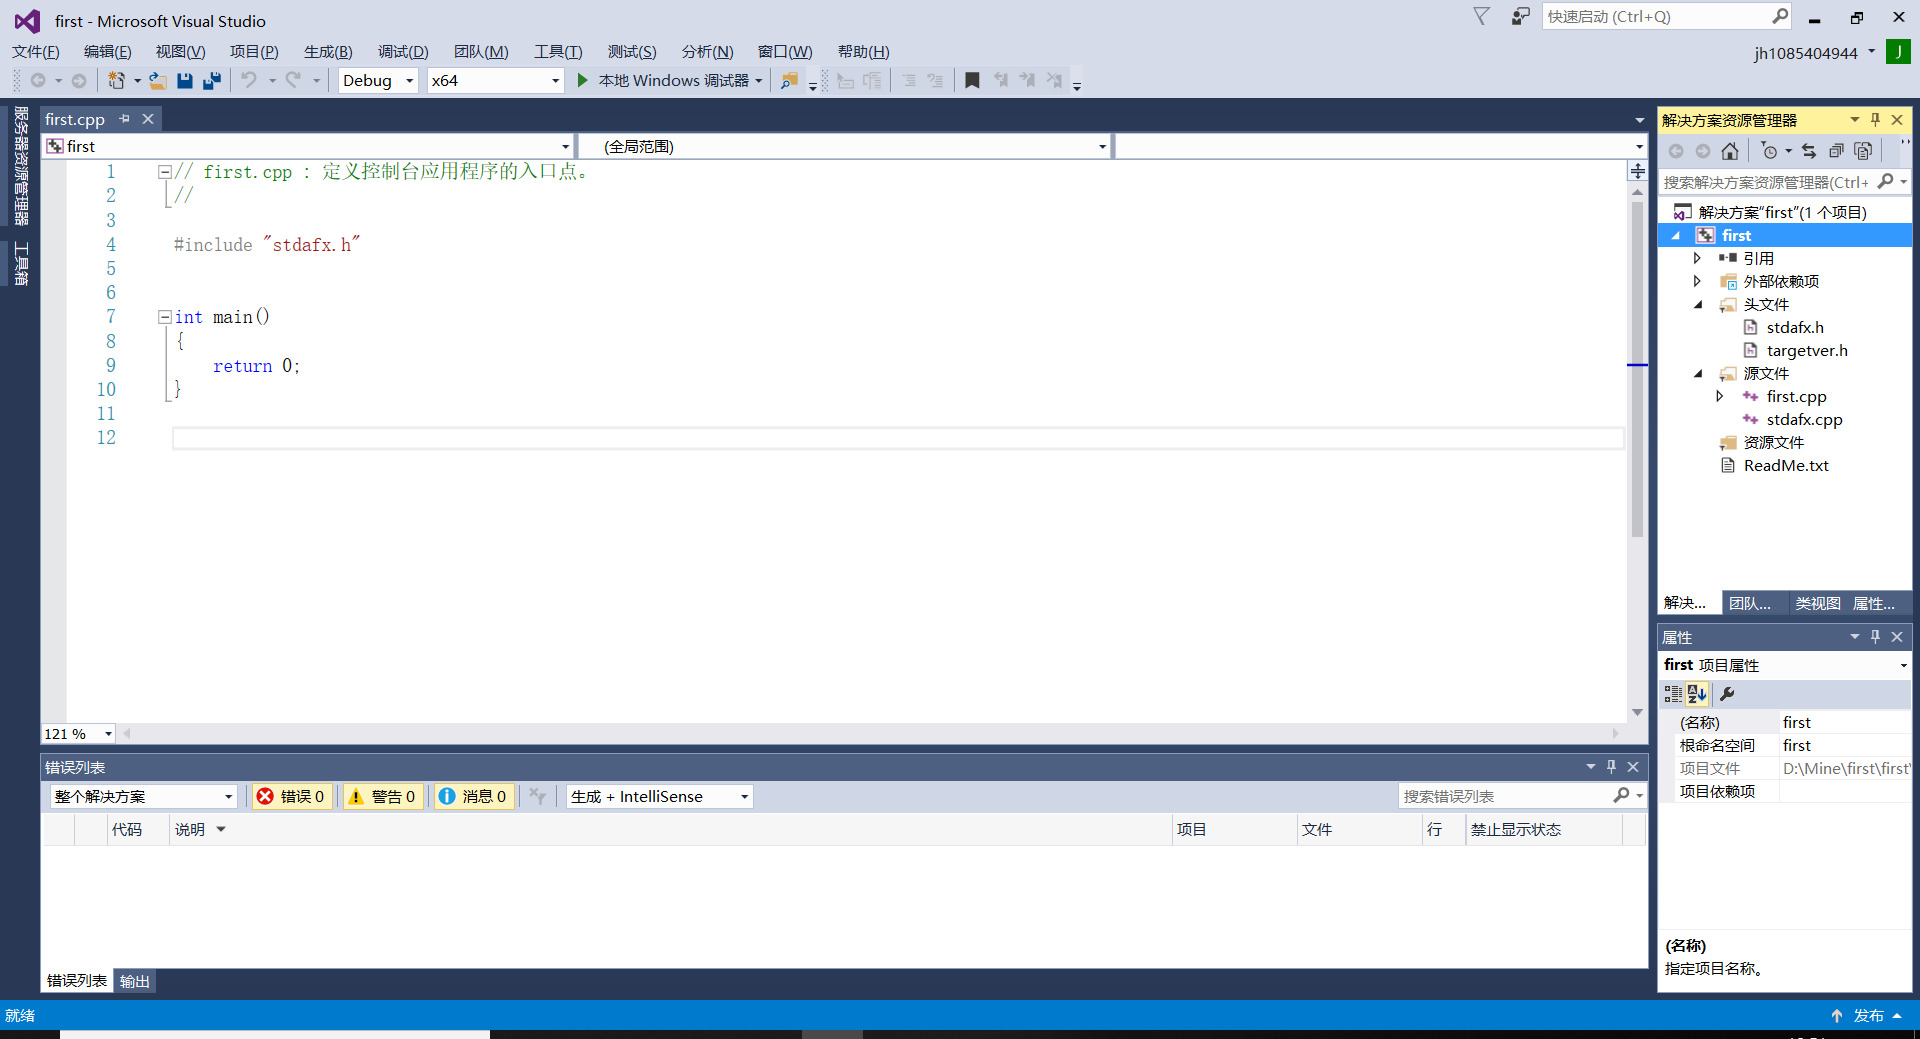1920x1039 pixels.
Task: Select stdafx.h in Solution Explorer
Action: tap(1795, 327)
